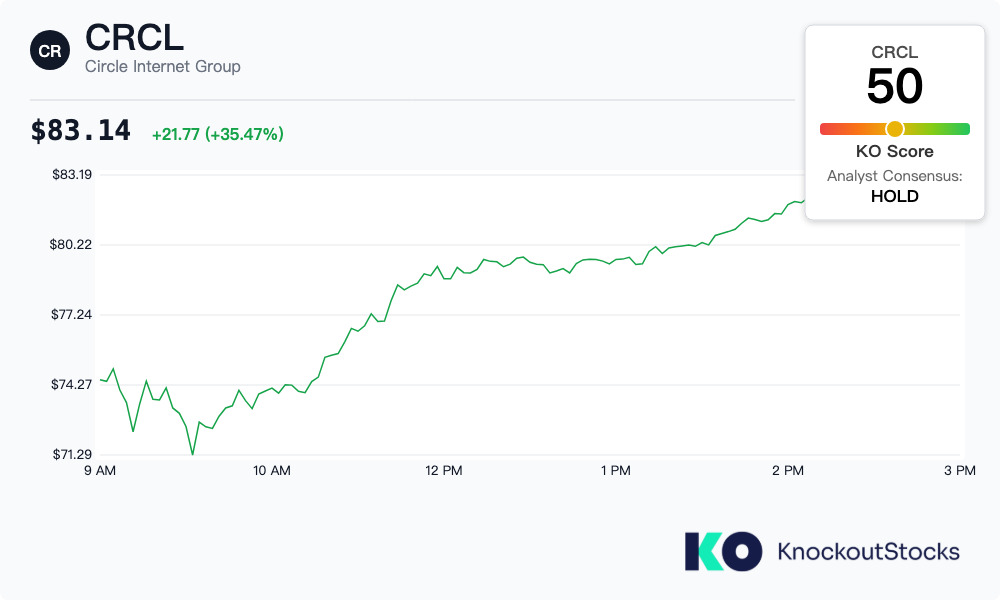The height and width of the screenshot is (600, 1000).
Task: Click the Analyst Consensus label
Action: [894, 176]
